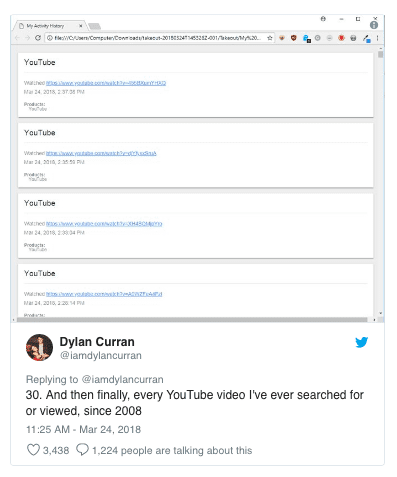This screenshot has height=477, width=397.
Task: Open the third watched YouTube link
Action: 104,224
